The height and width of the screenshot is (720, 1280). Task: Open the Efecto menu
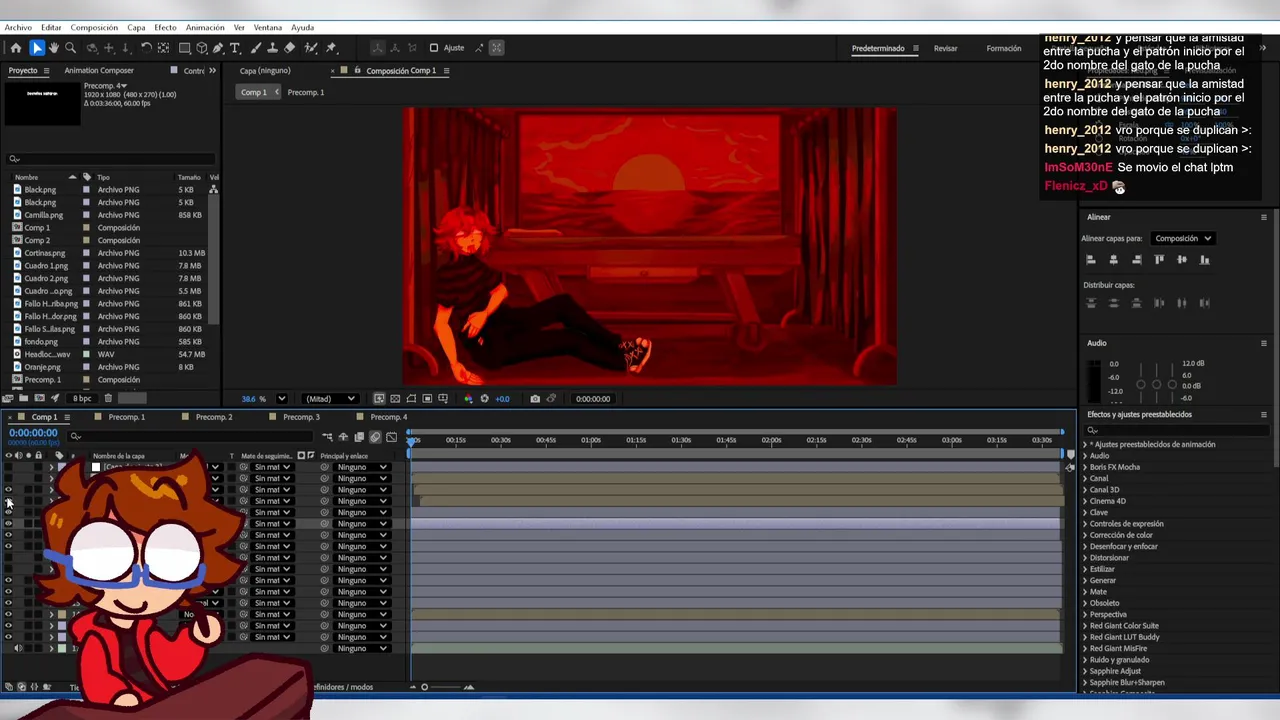pos(165,28)
